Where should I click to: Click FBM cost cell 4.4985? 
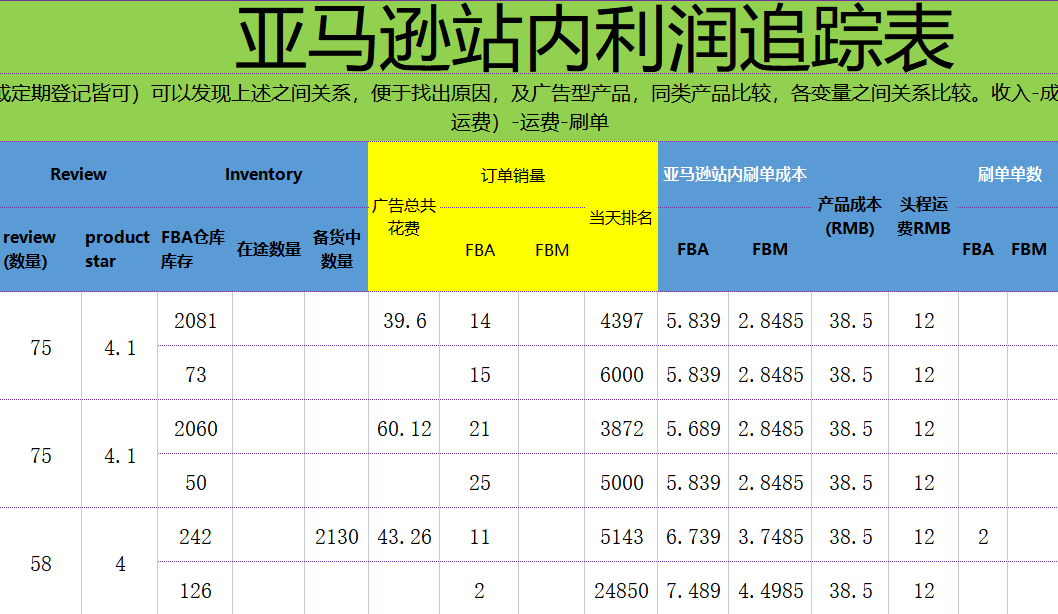point(771,590)
